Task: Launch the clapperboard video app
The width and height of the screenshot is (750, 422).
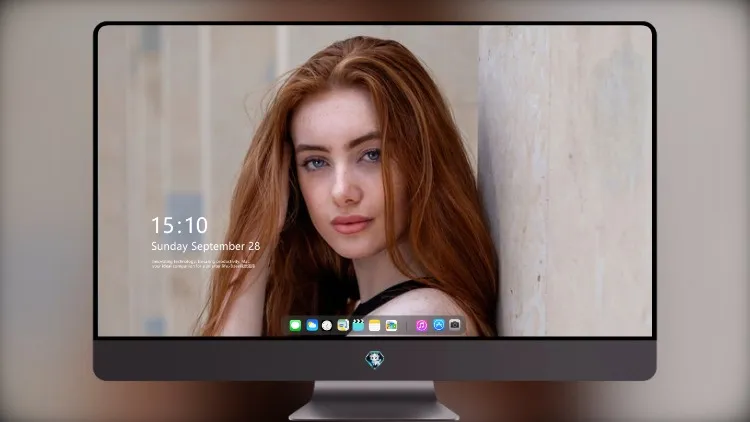Action: tap(358, 325)
